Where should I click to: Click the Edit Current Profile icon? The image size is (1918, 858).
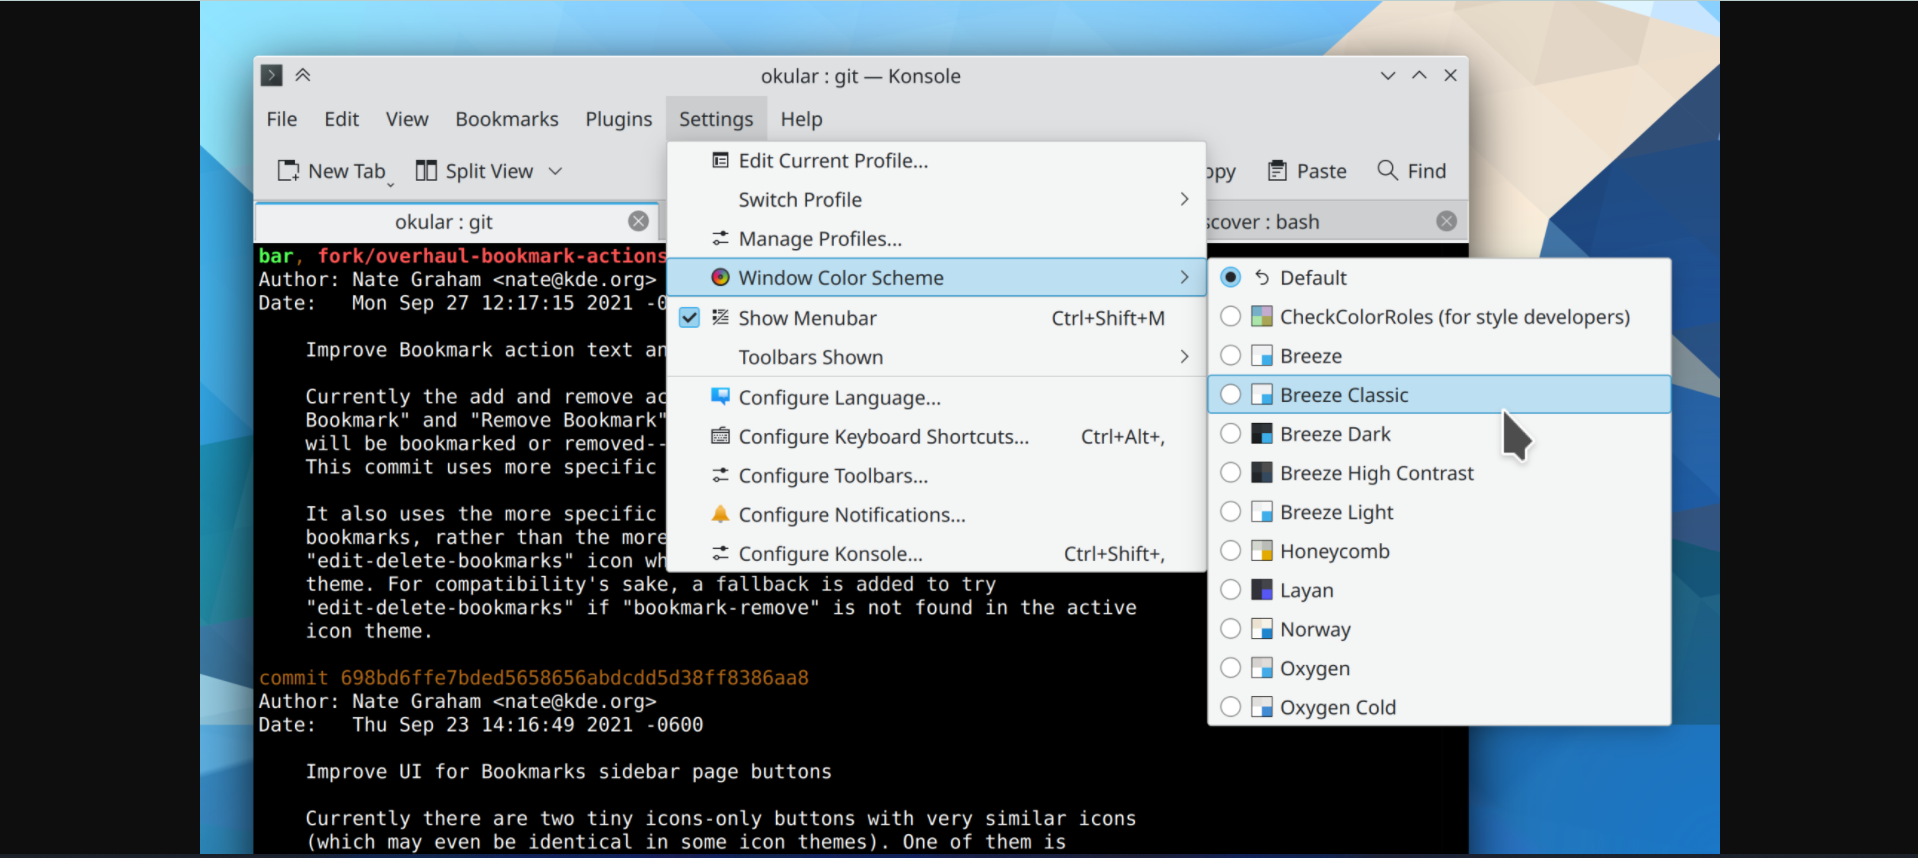coord(720,160)
